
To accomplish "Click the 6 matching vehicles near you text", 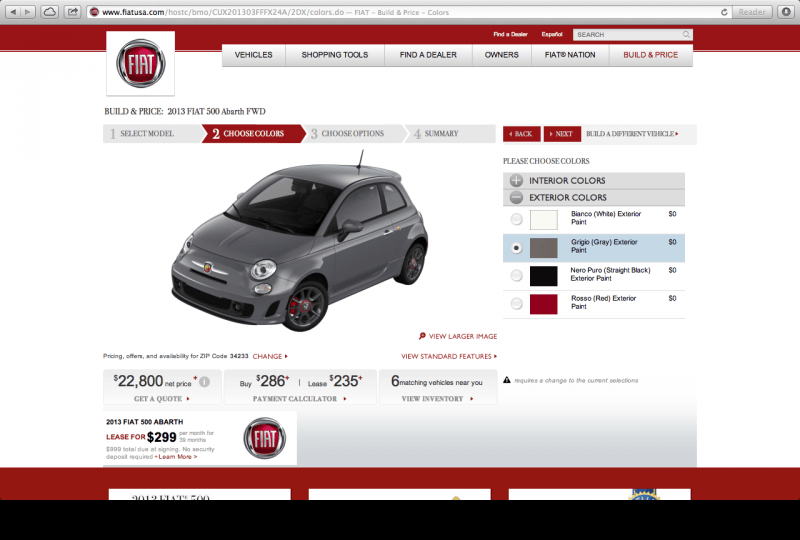I will coord(437,381).
